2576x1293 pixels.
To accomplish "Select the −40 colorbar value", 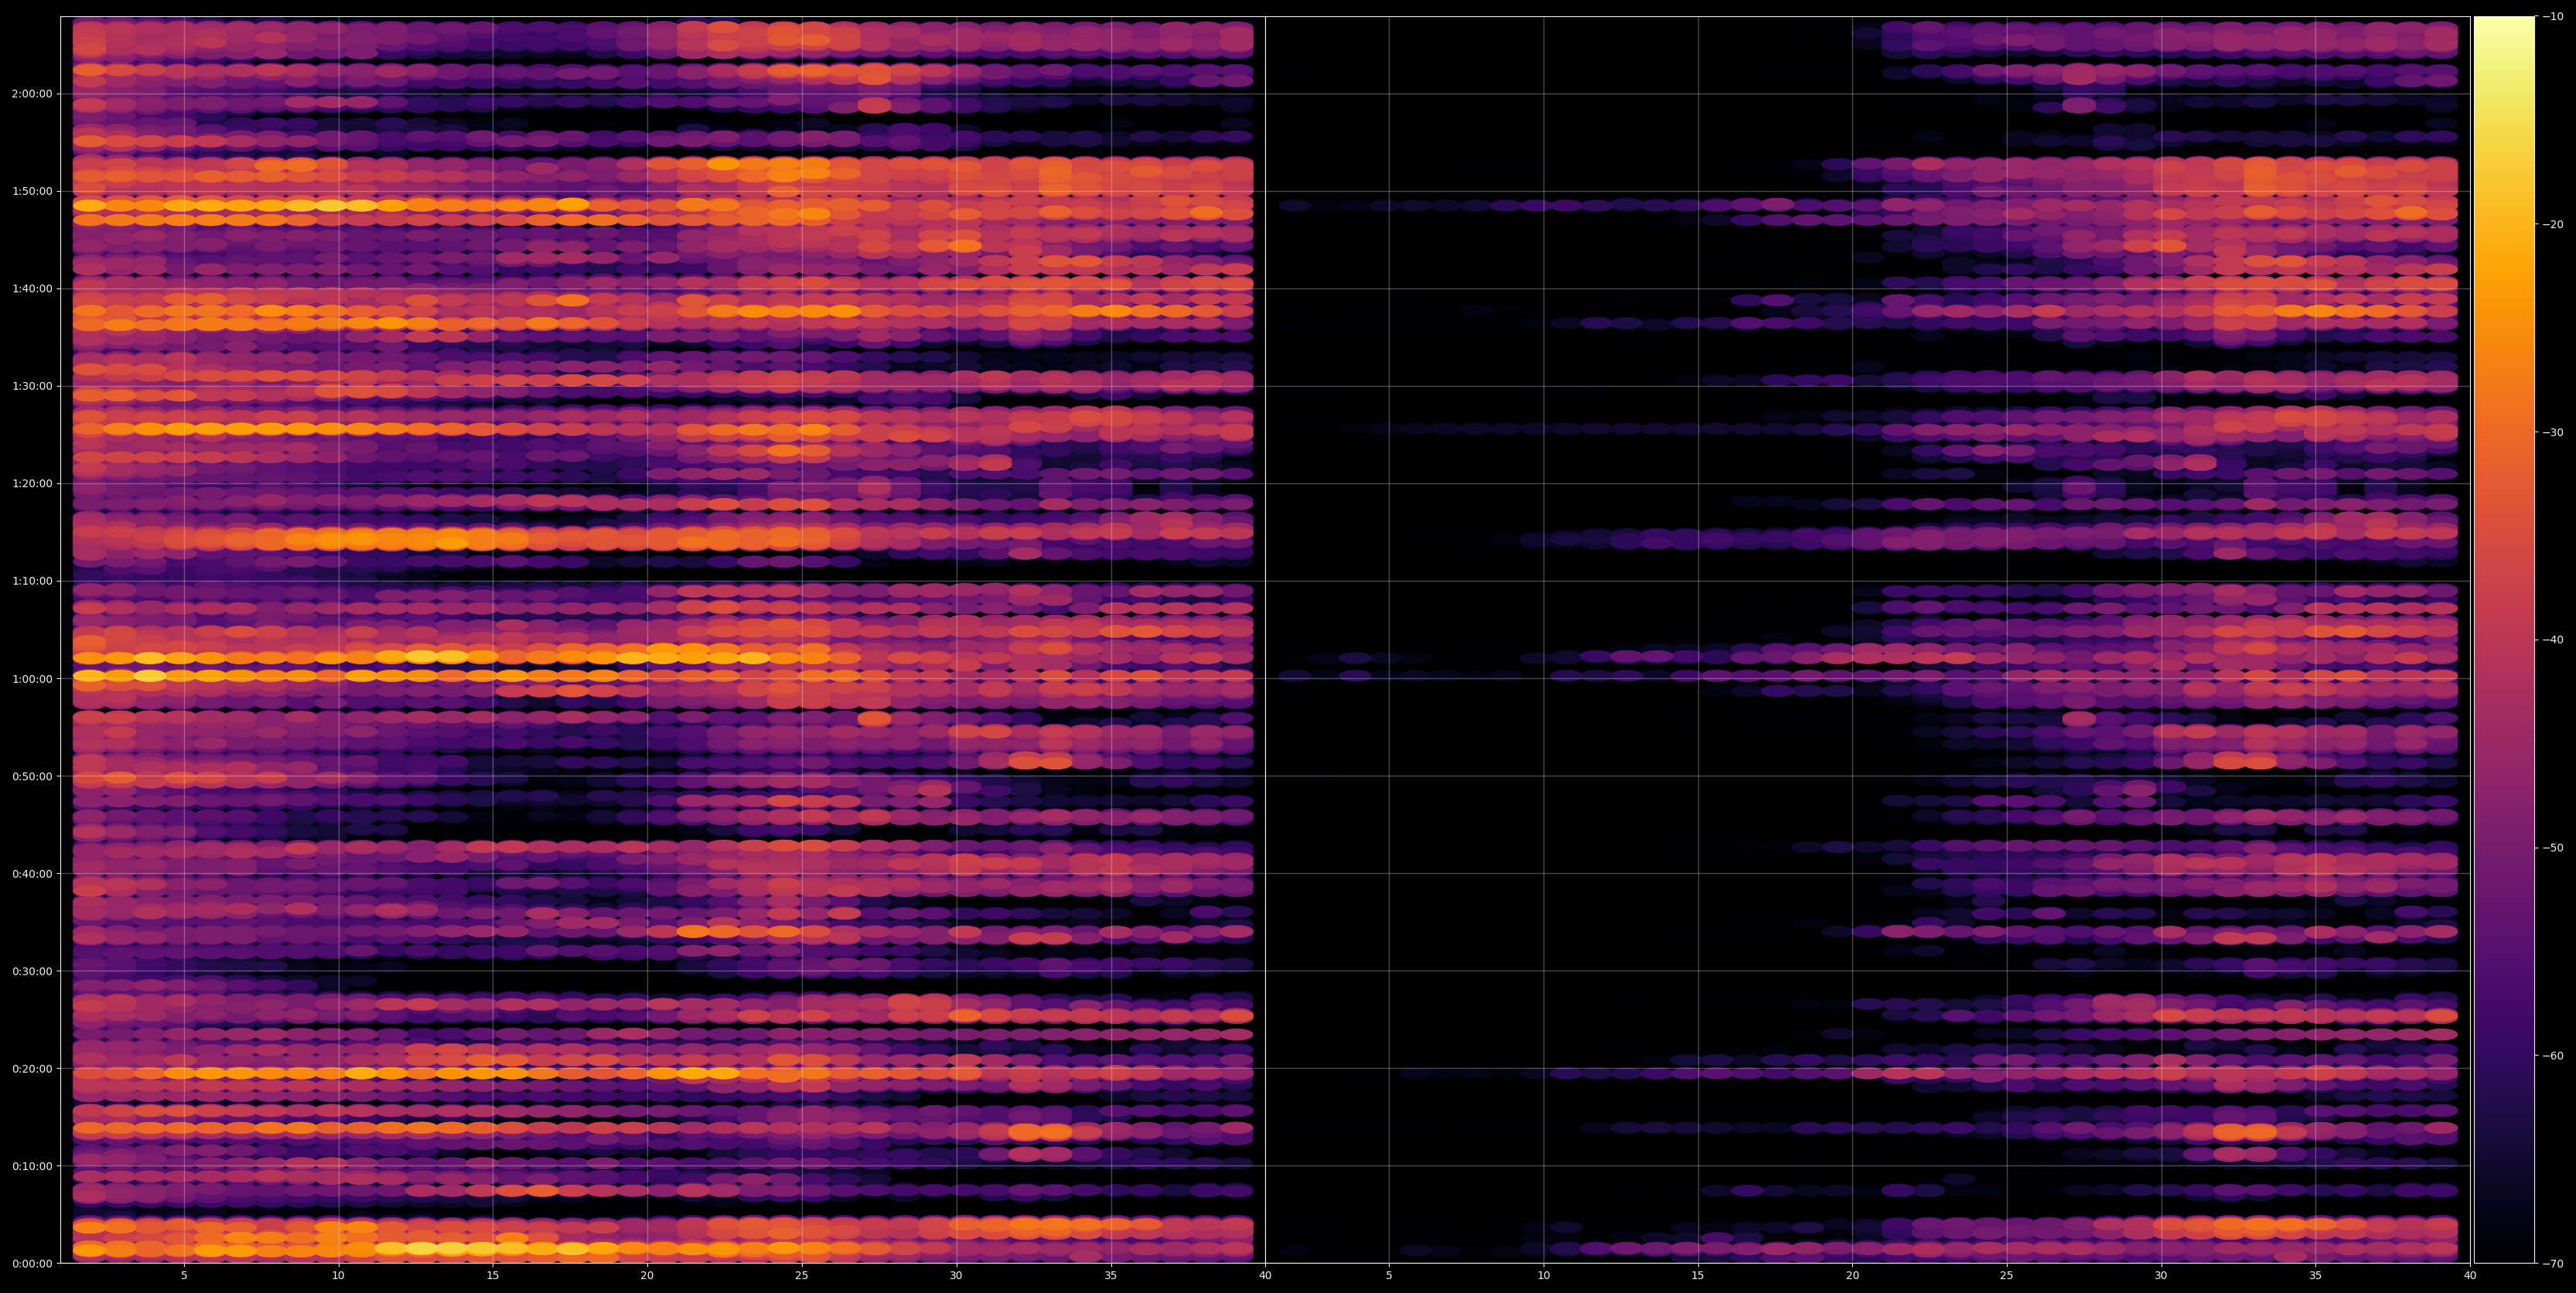I will coord(2553,640).
